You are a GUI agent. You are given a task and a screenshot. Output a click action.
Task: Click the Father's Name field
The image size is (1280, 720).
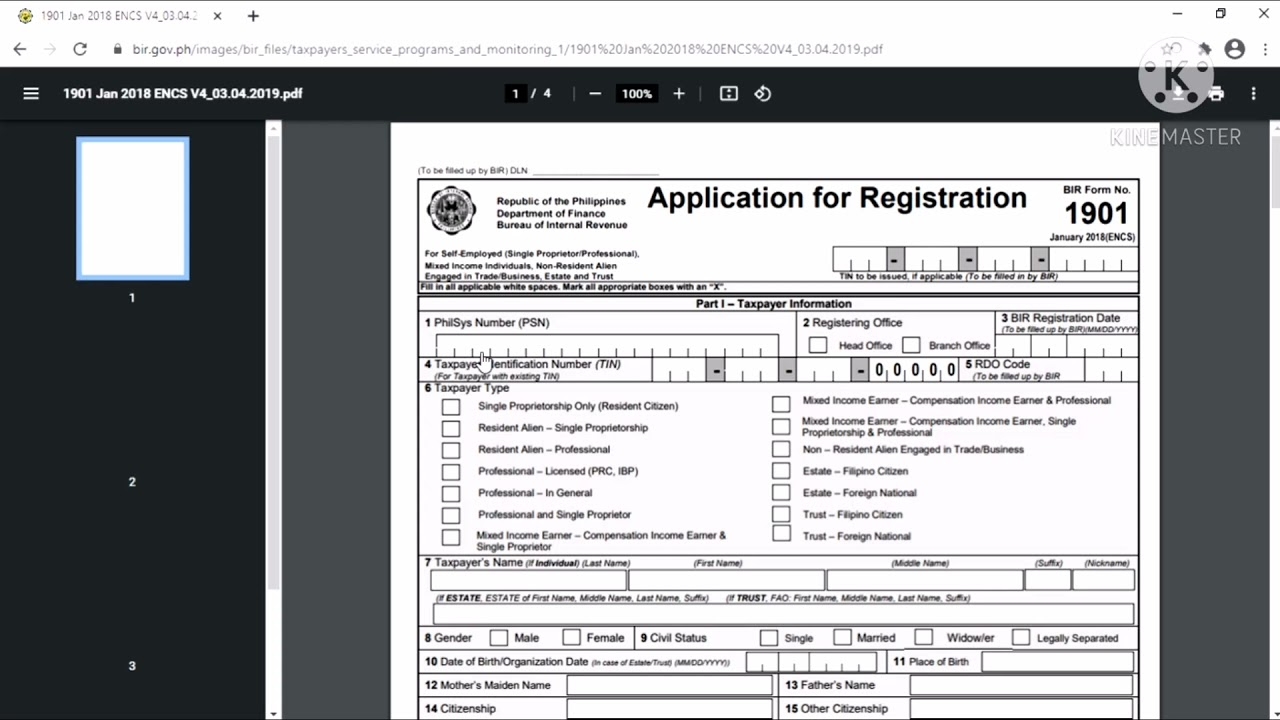(x=1022, y=685)
